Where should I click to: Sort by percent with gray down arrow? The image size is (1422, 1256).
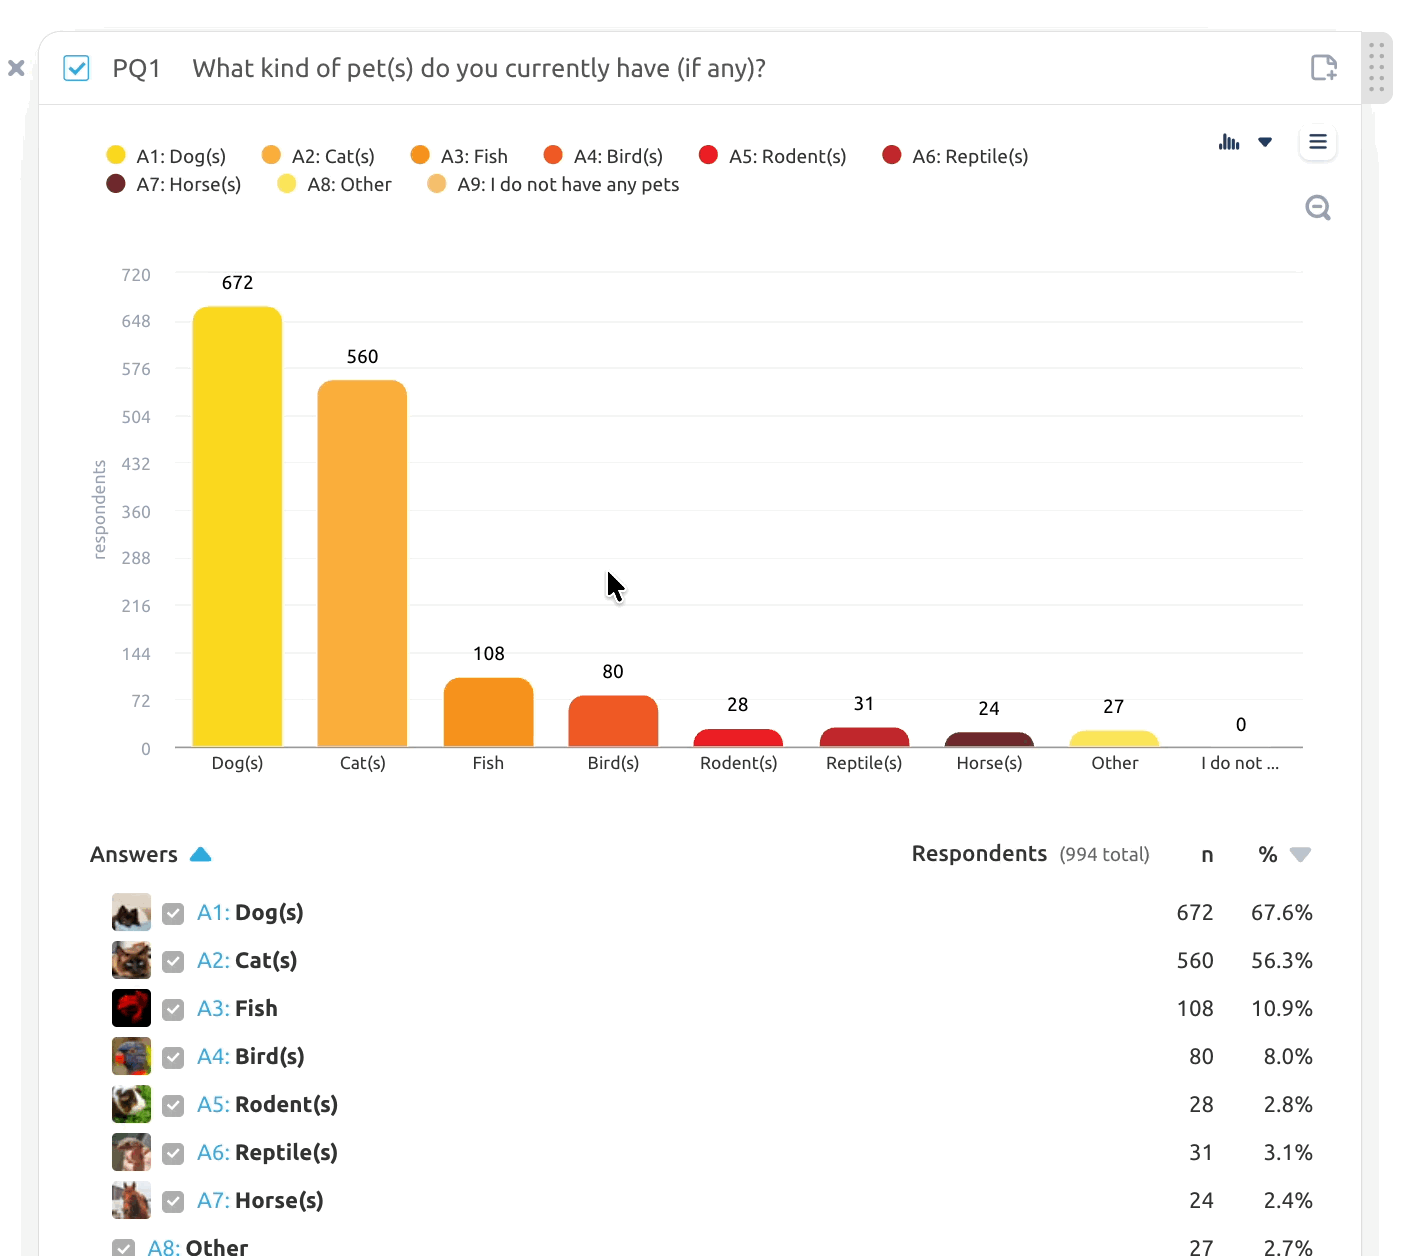click(1300, 855)
